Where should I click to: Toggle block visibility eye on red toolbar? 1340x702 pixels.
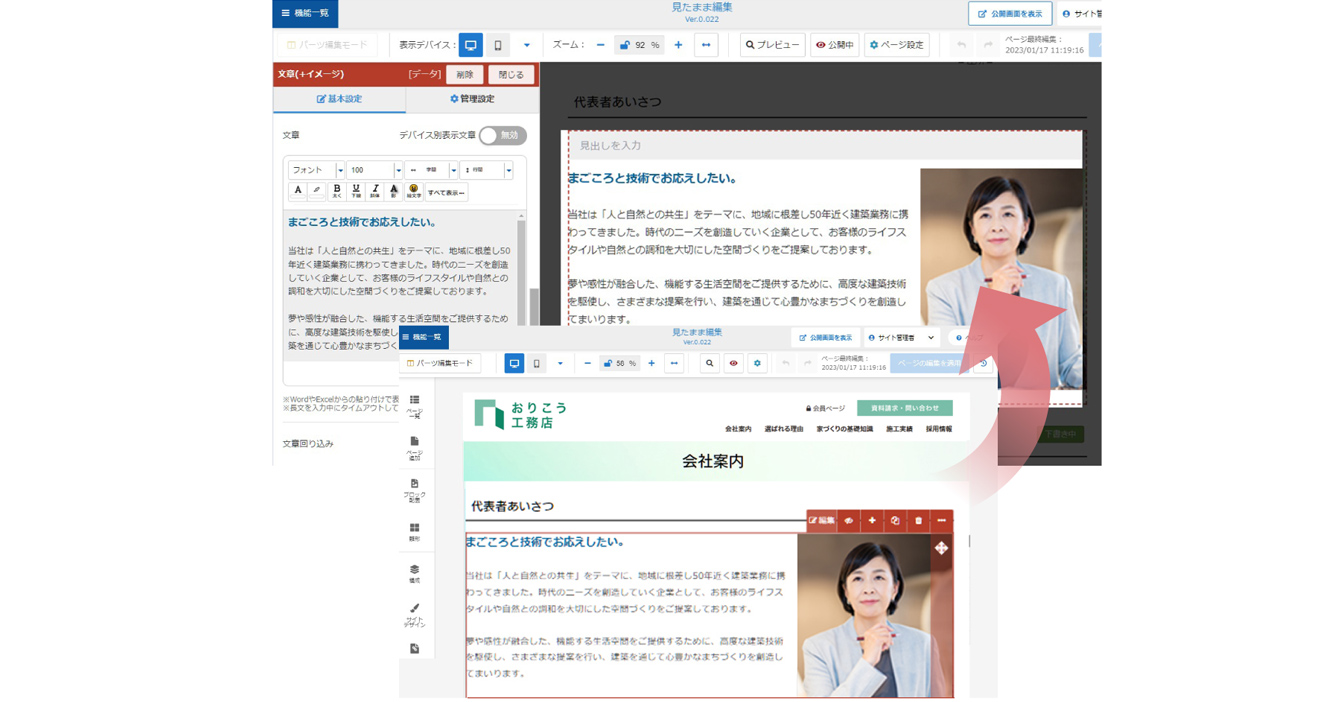(848, 521)
